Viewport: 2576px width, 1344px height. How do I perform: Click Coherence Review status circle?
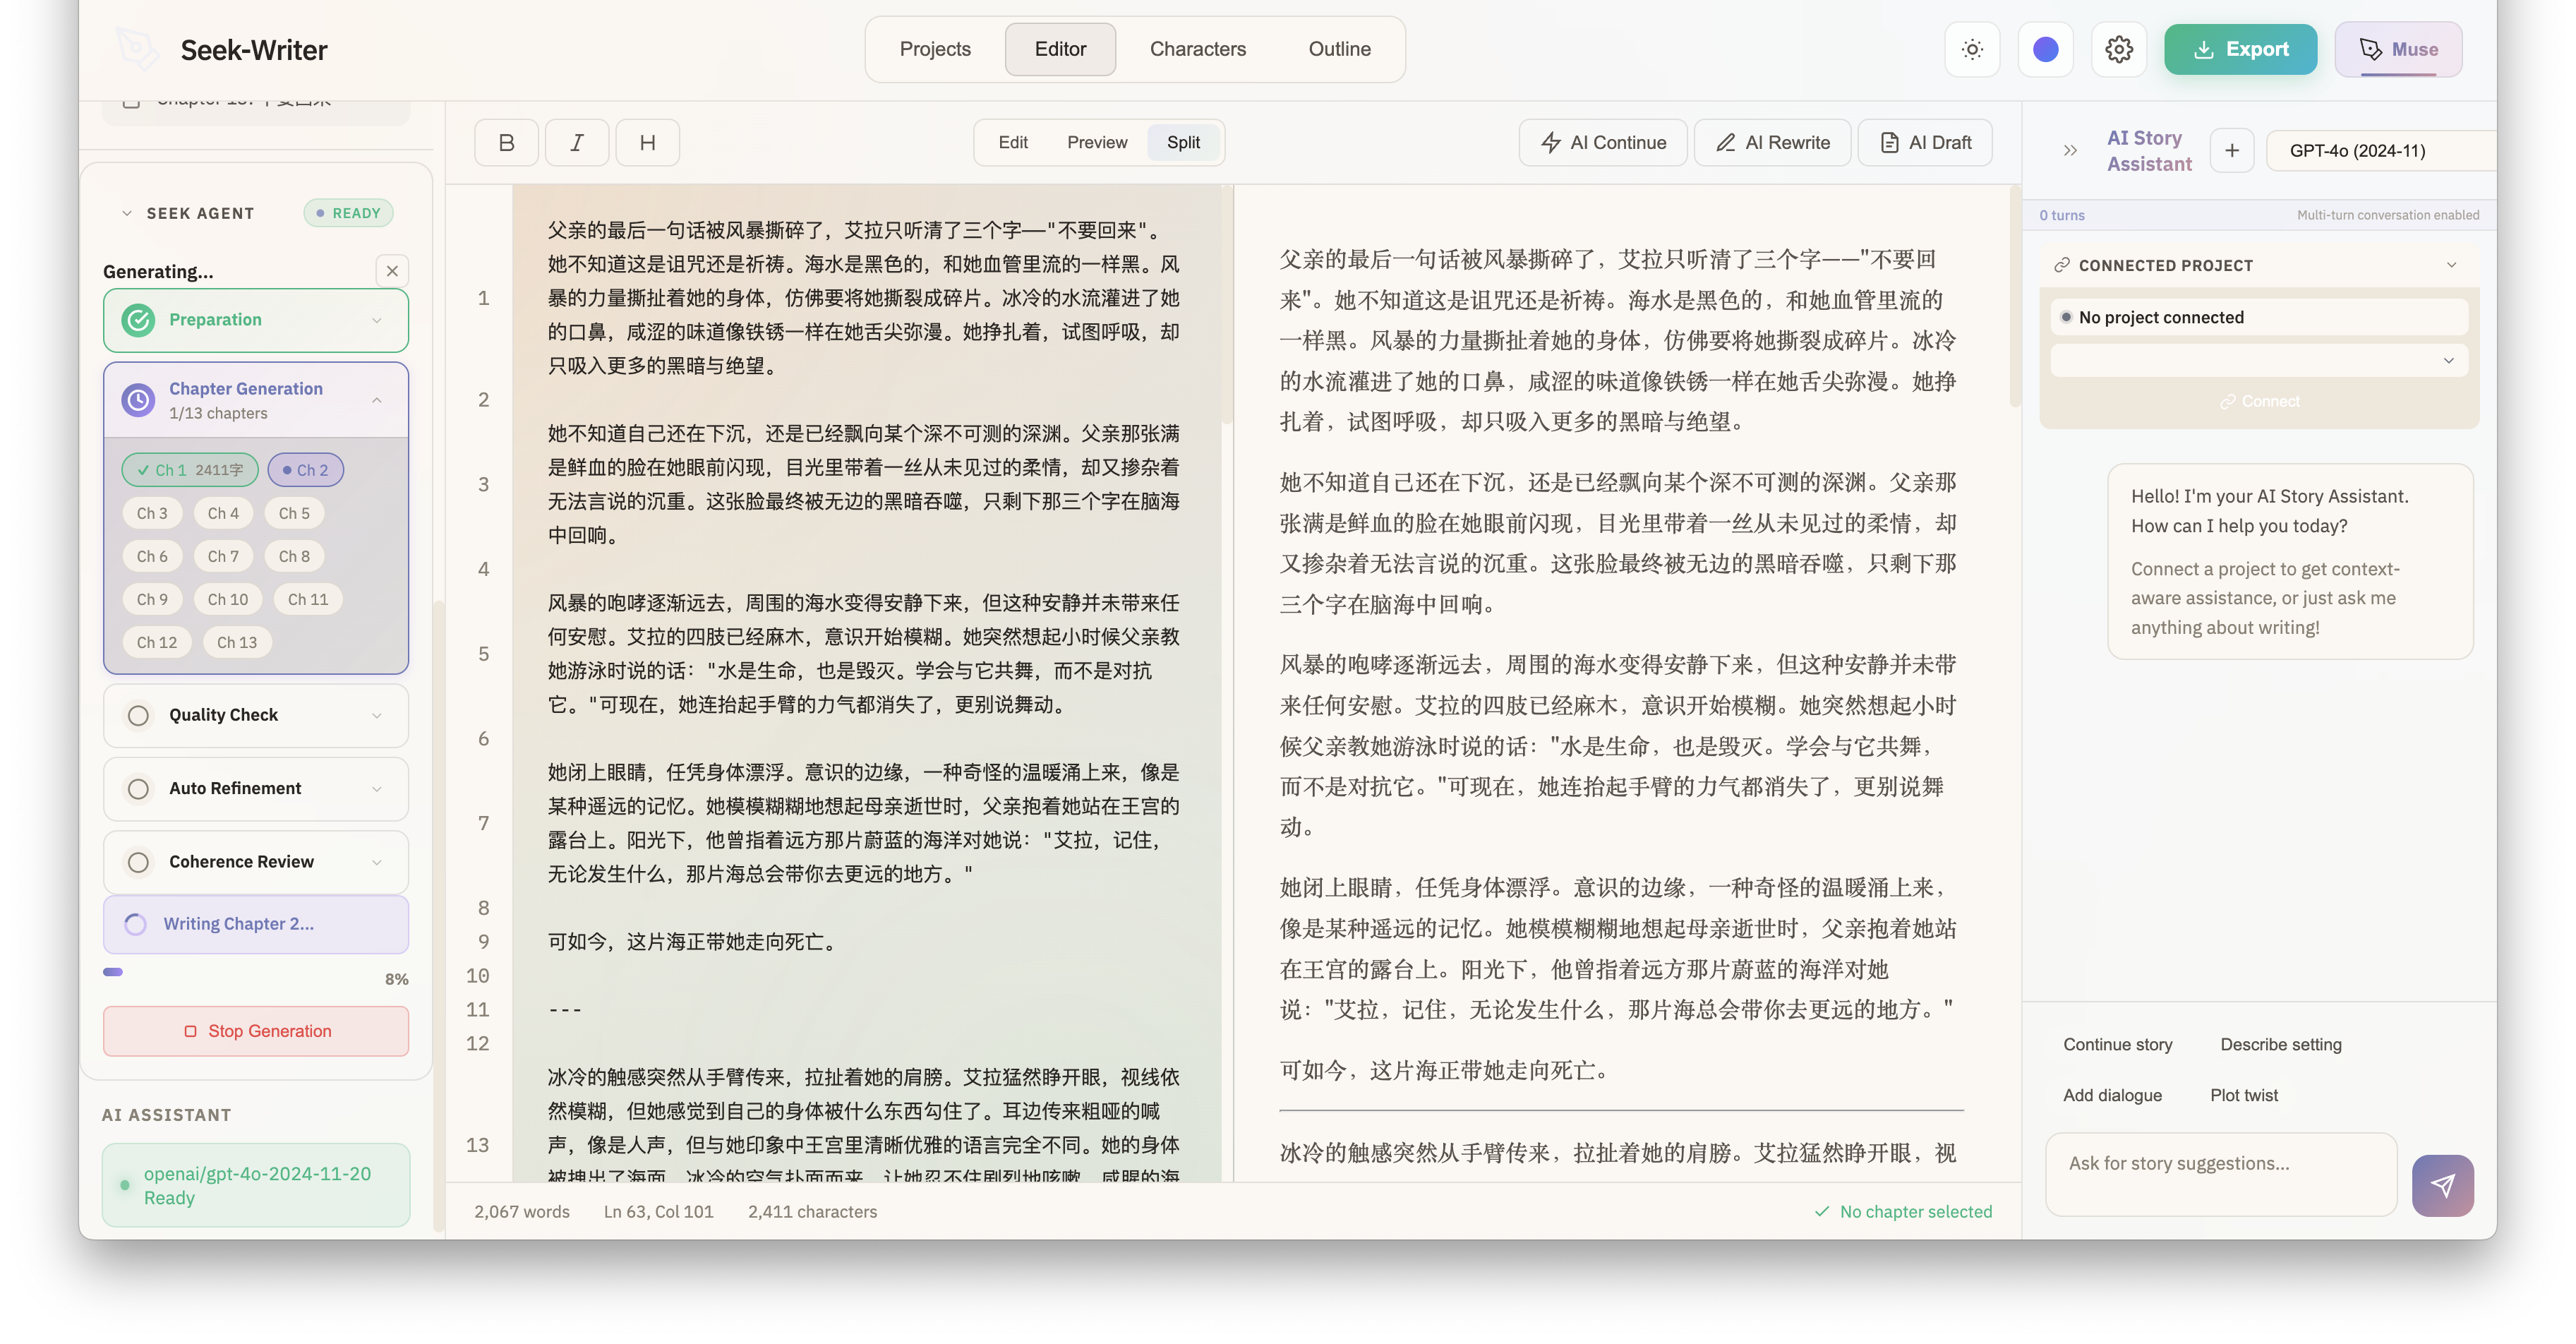click(138, 862)
